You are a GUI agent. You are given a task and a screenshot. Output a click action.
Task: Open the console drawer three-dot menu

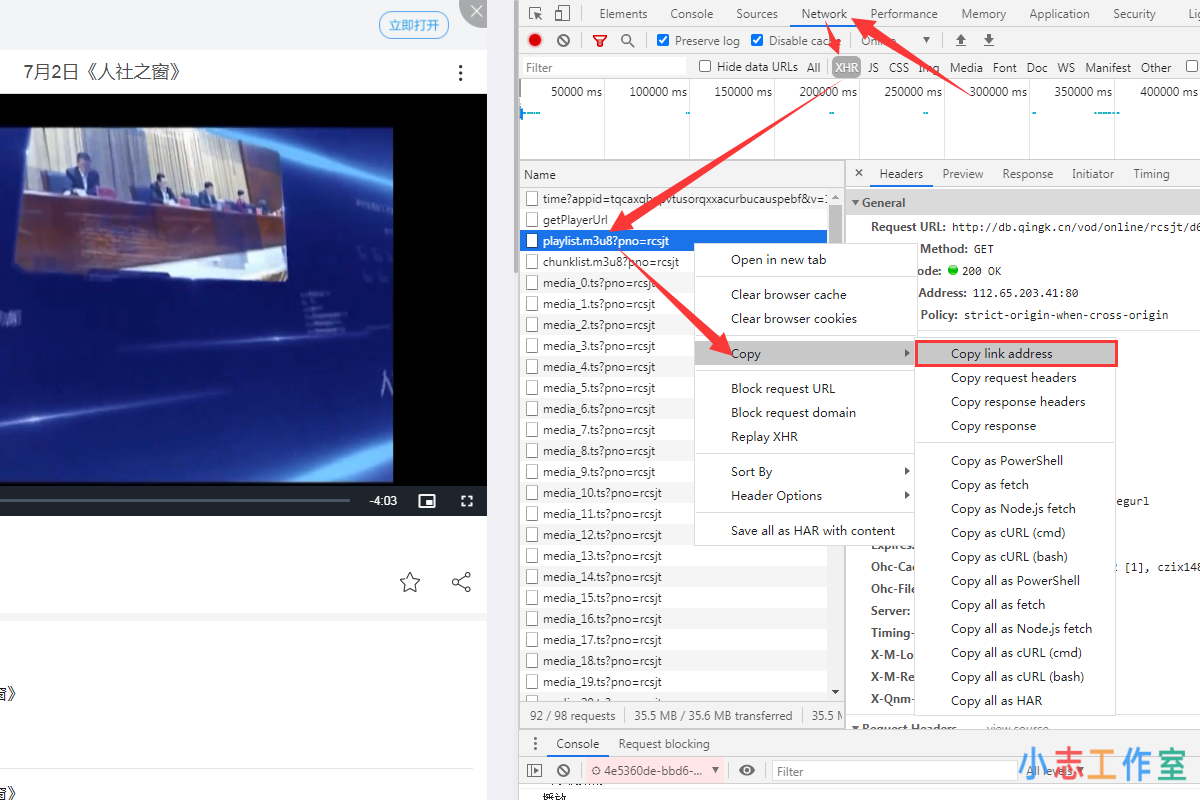coord(536,744)
